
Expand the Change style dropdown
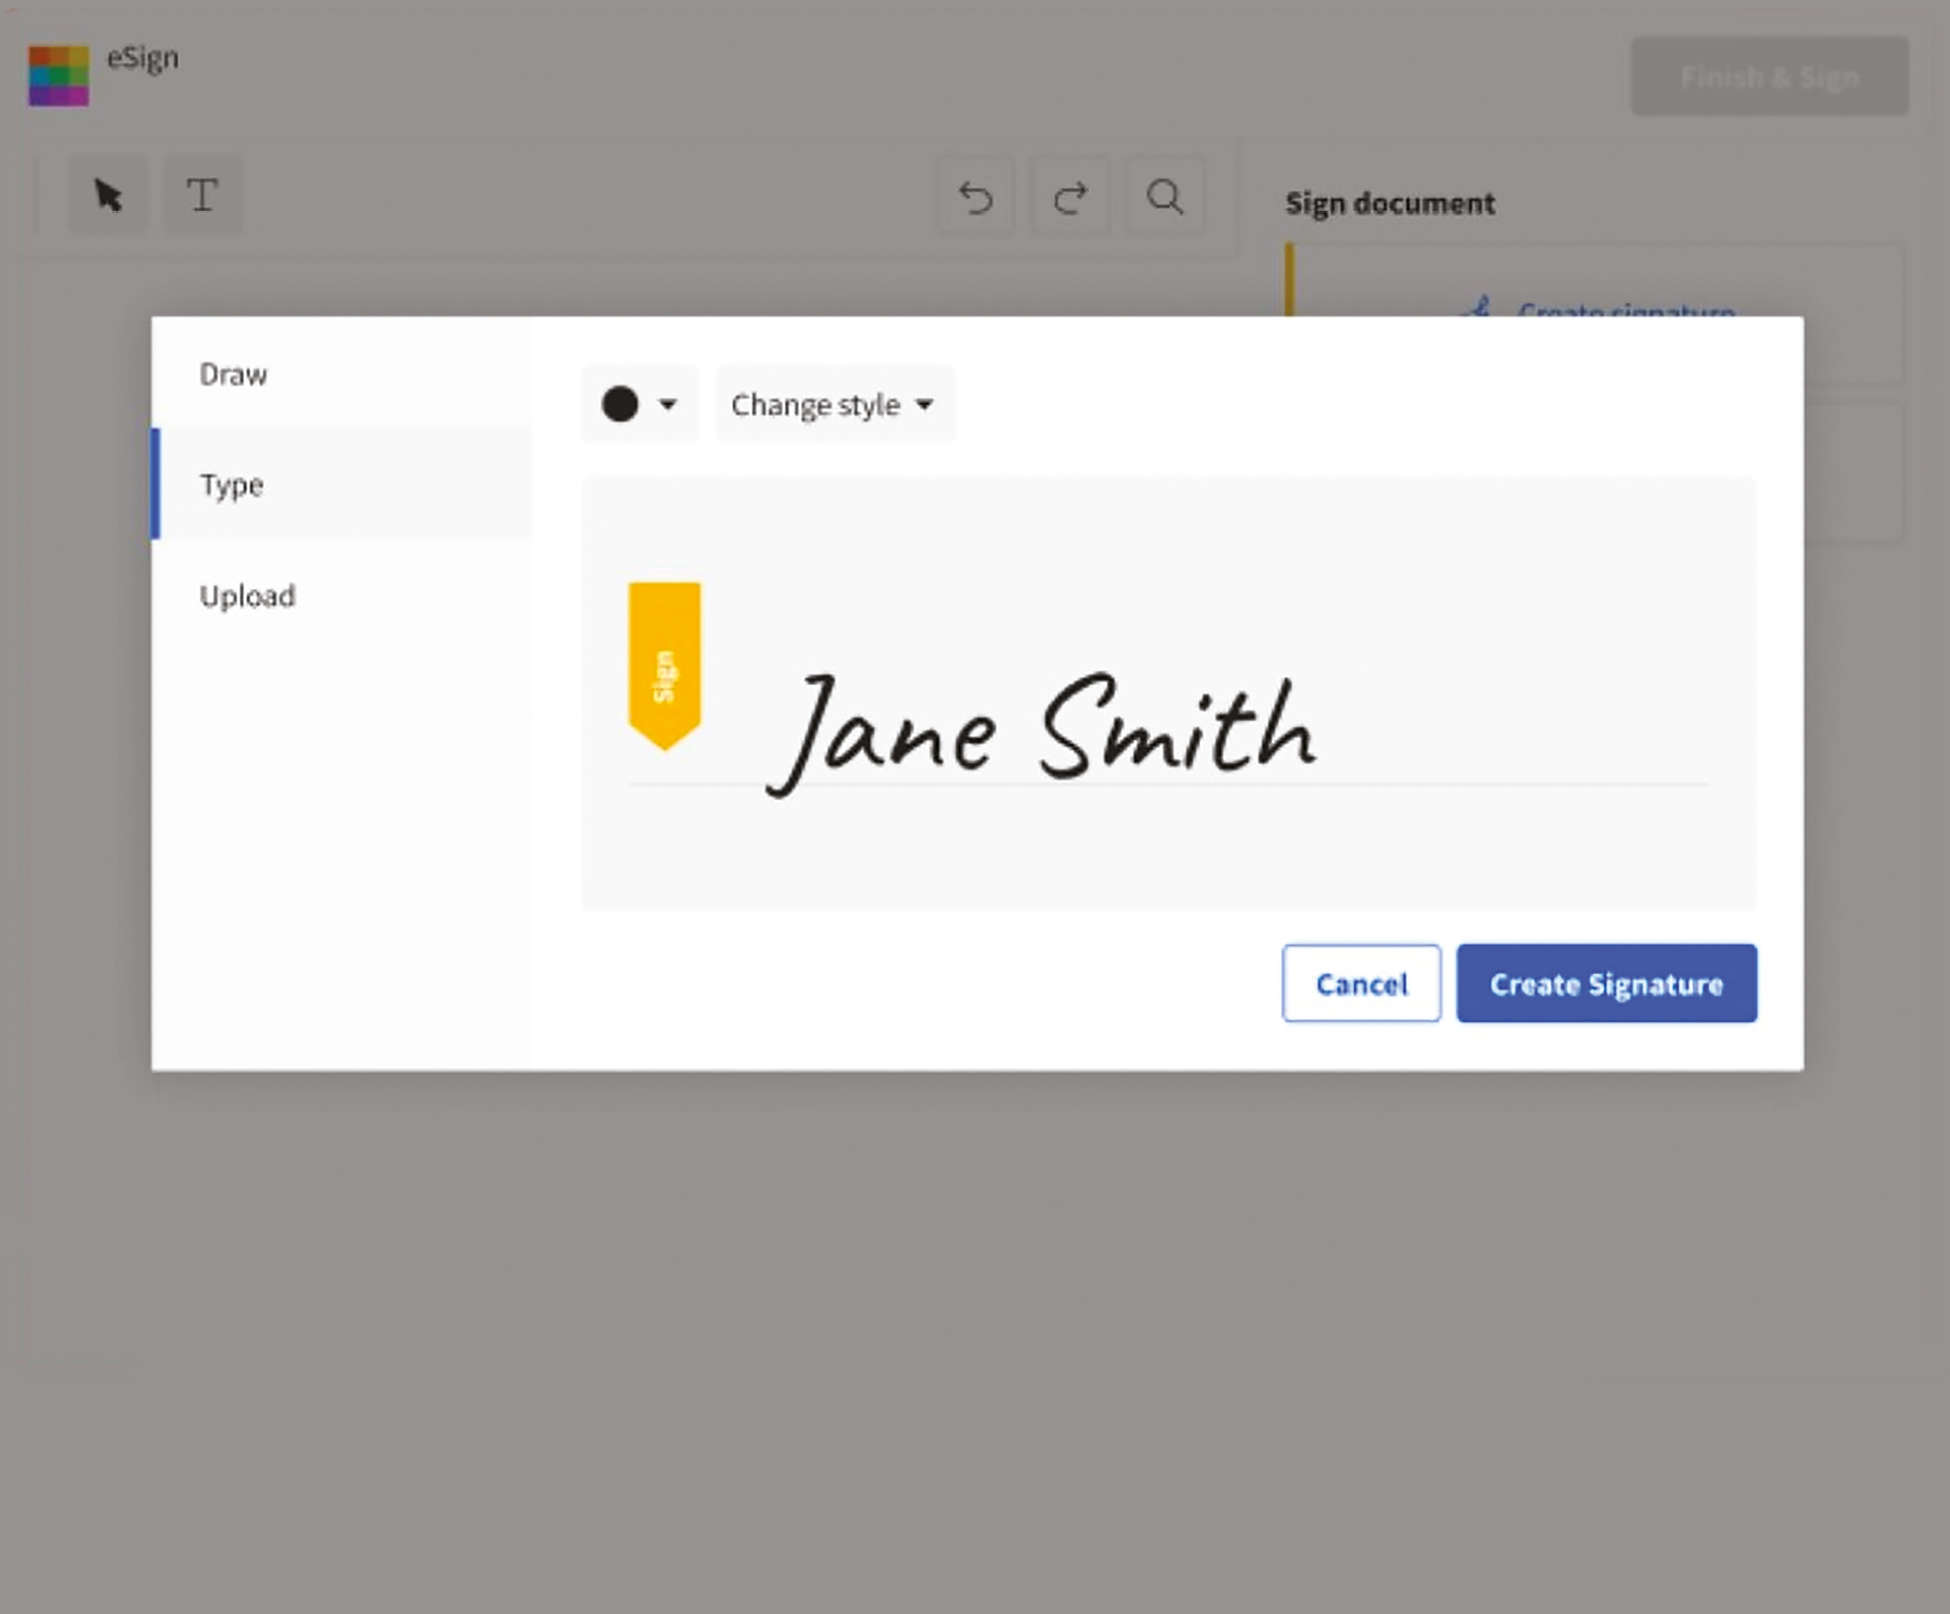pyautogui.click(x=833, y=405)
